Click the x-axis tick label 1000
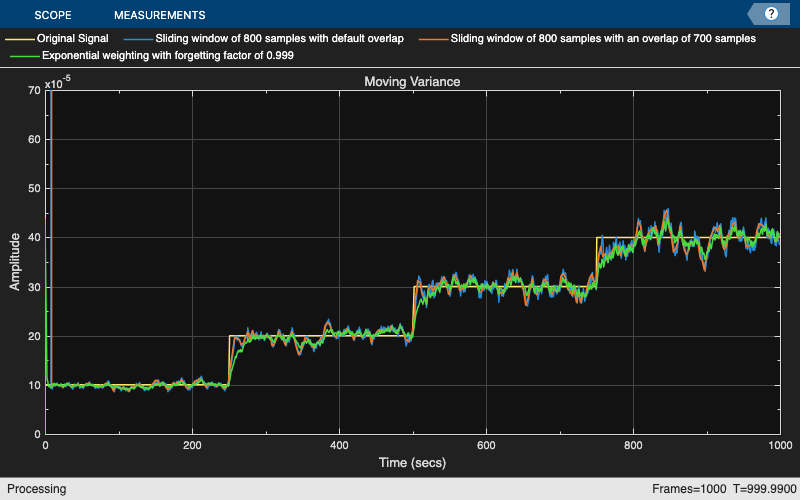 [x=781, y=445]
